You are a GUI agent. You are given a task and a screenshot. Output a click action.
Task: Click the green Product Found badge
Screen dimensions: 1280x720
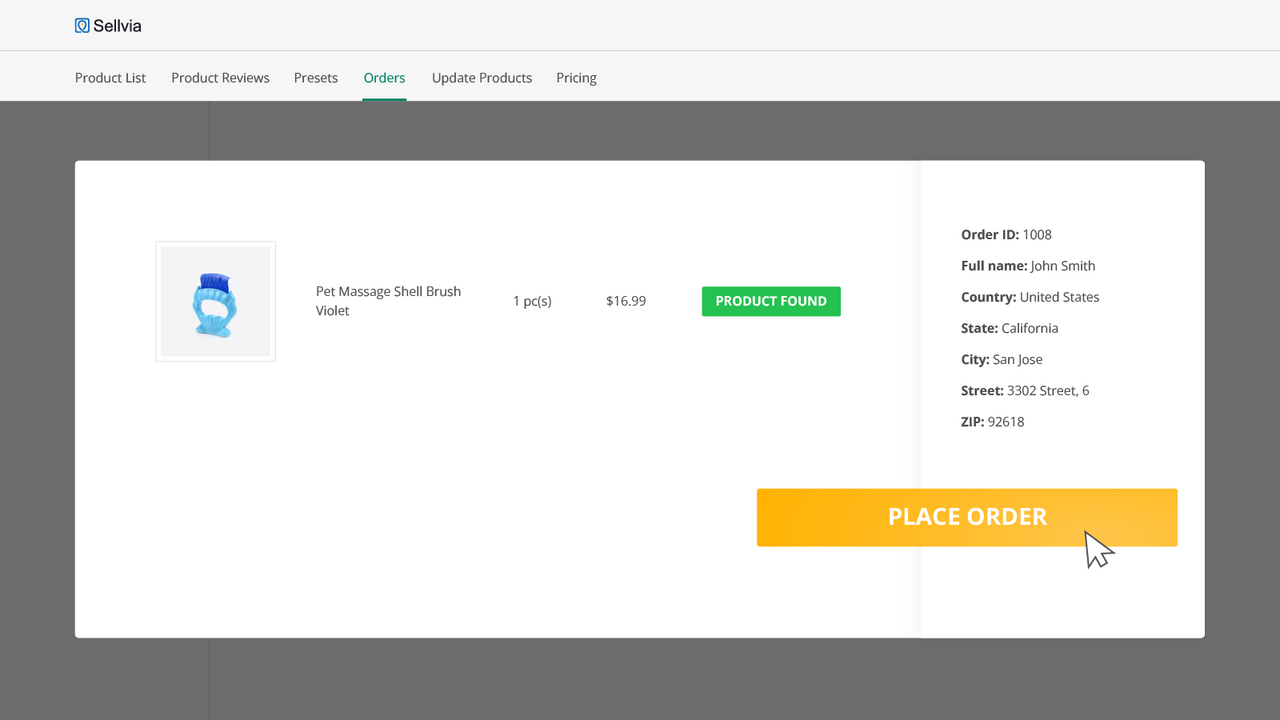(x=771, y=301)
